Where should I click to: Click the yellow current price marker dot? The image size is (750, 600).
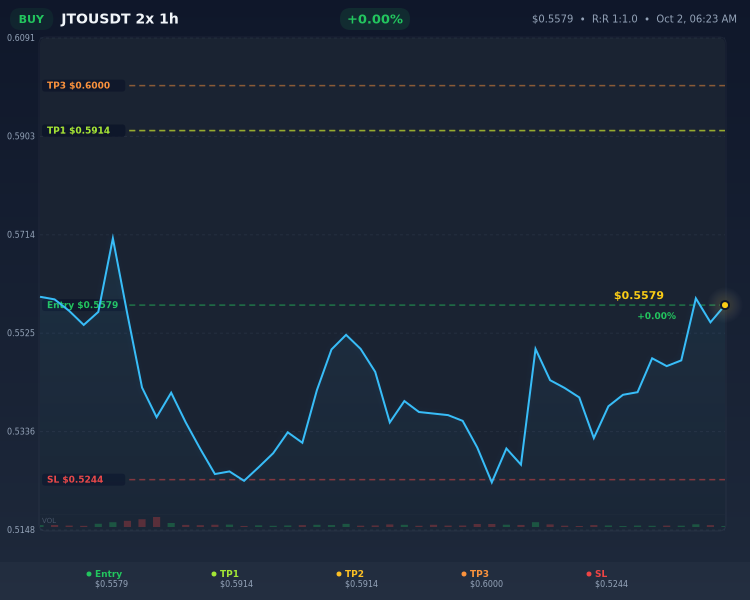point(725,305)
